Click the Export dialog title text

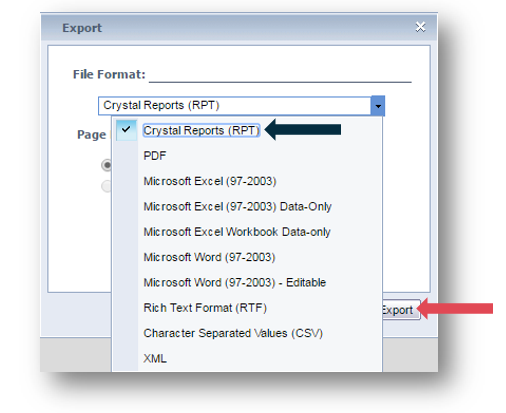coord(82,28)
